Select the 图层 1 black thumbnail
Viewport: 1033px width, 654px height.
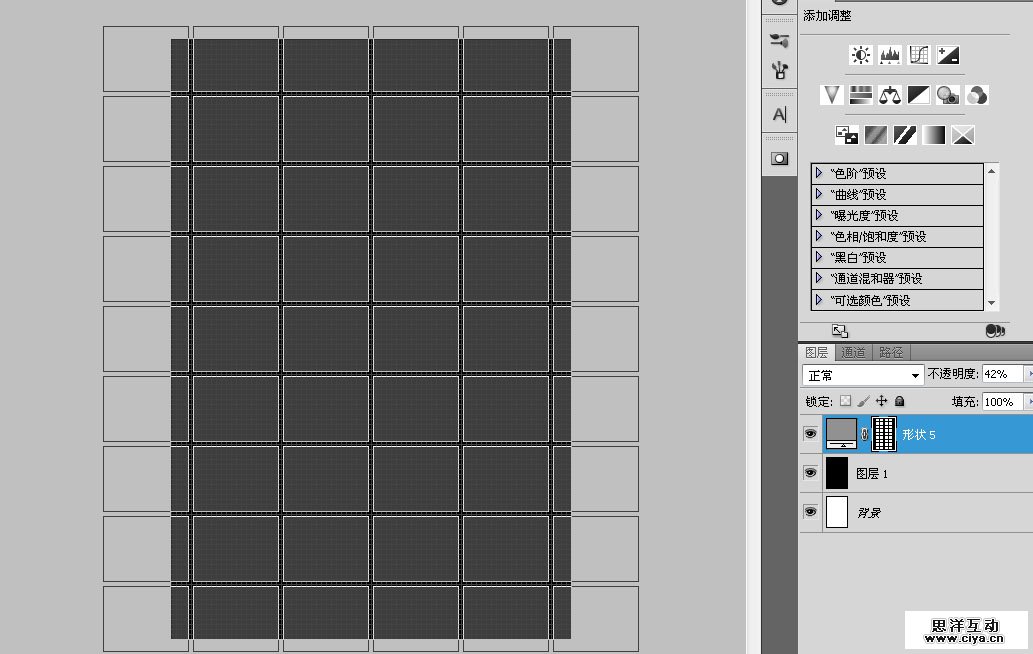coord(837,473)
